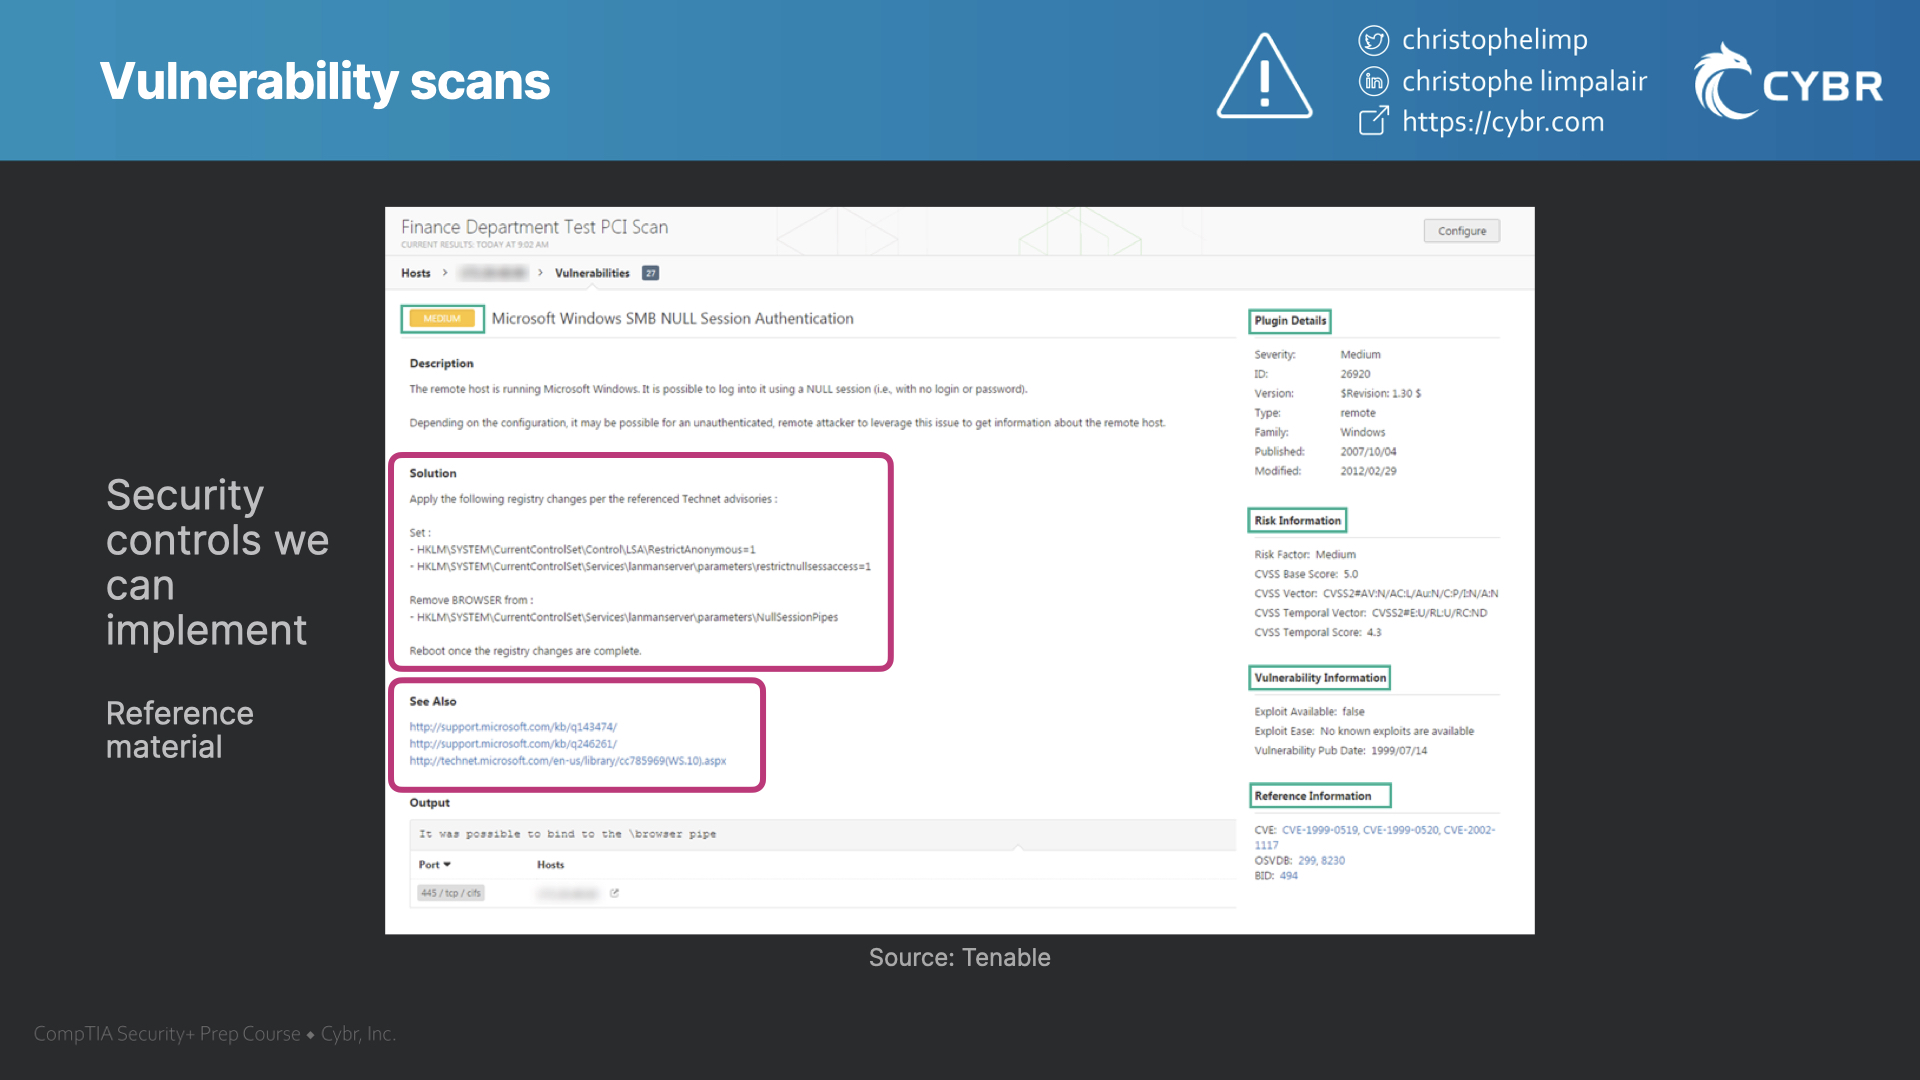Click the Microsoft Windows SMB NULL Session title

point(672,319)
